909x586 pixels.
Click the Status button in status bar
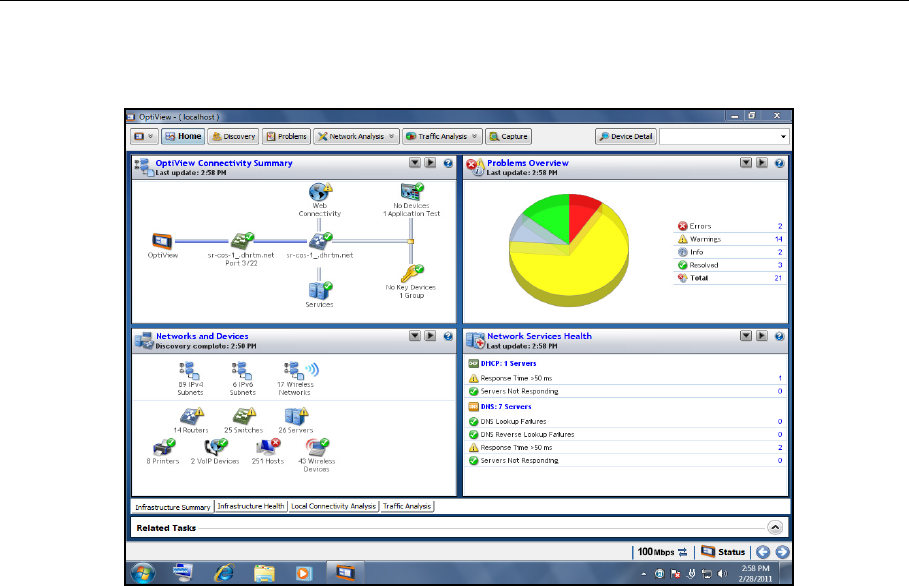[723, 552]
